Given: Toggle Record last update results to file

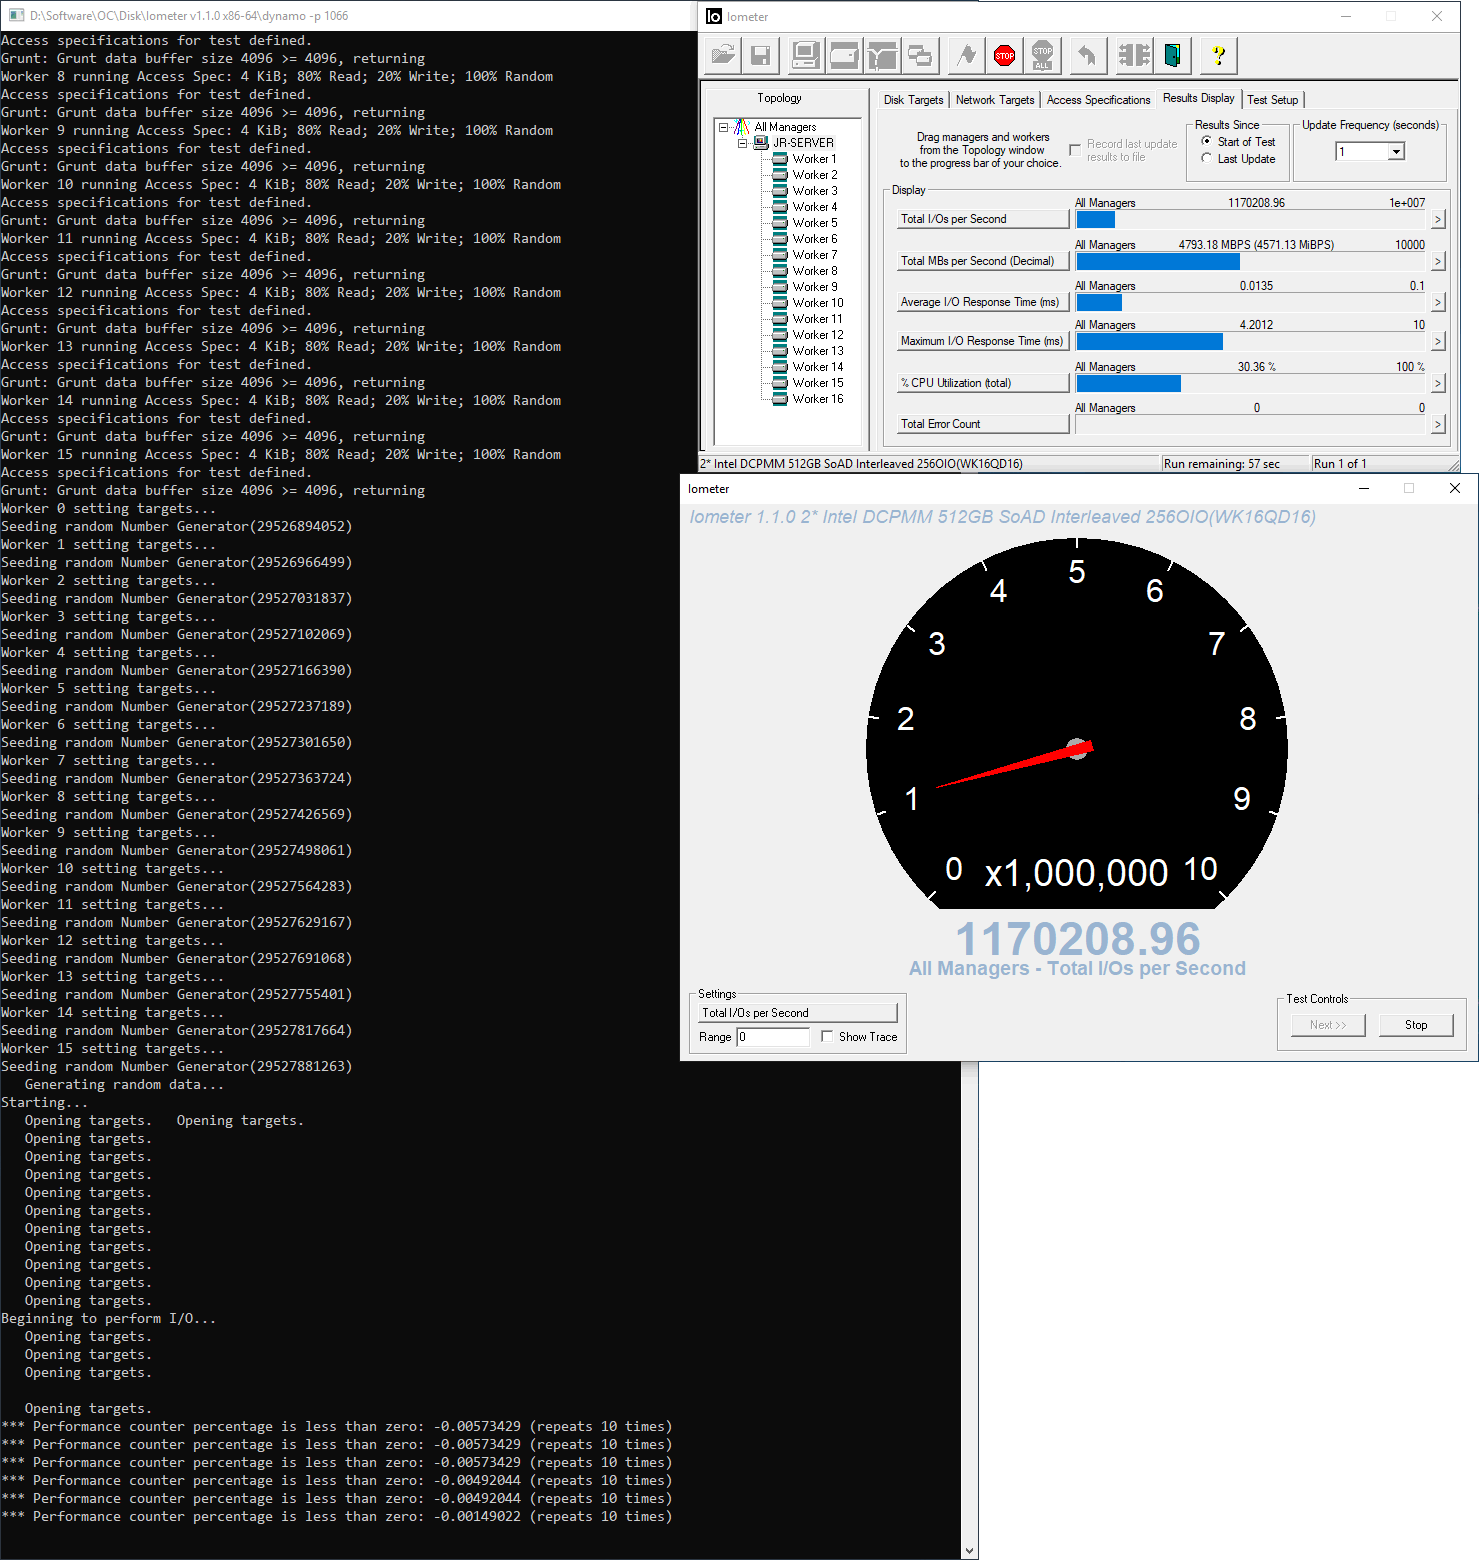Looking at the screenshot, I should 1075,150.
